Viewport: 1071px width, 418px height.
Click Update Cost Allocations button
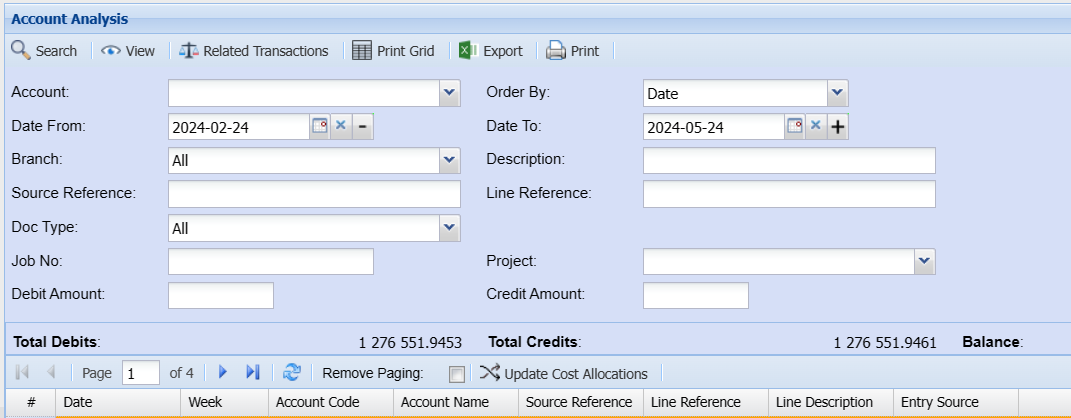pos(564,374)
